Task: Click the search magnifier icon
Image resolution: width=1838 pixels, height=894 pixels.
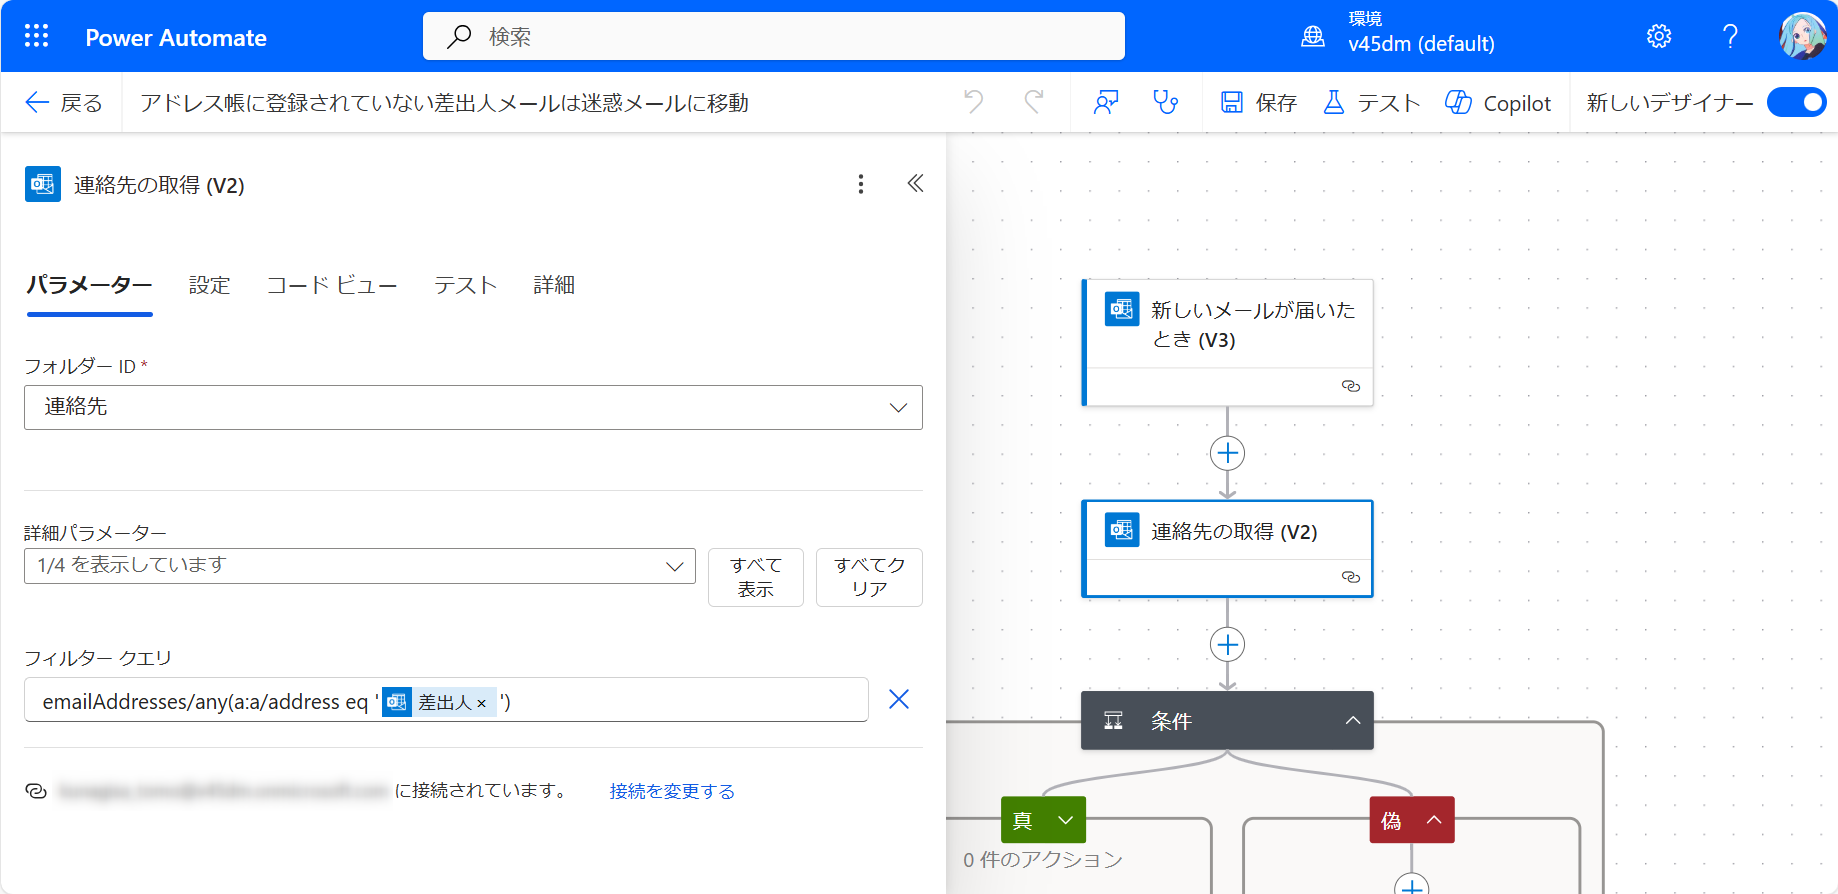Action: click(x=459, y=37)
